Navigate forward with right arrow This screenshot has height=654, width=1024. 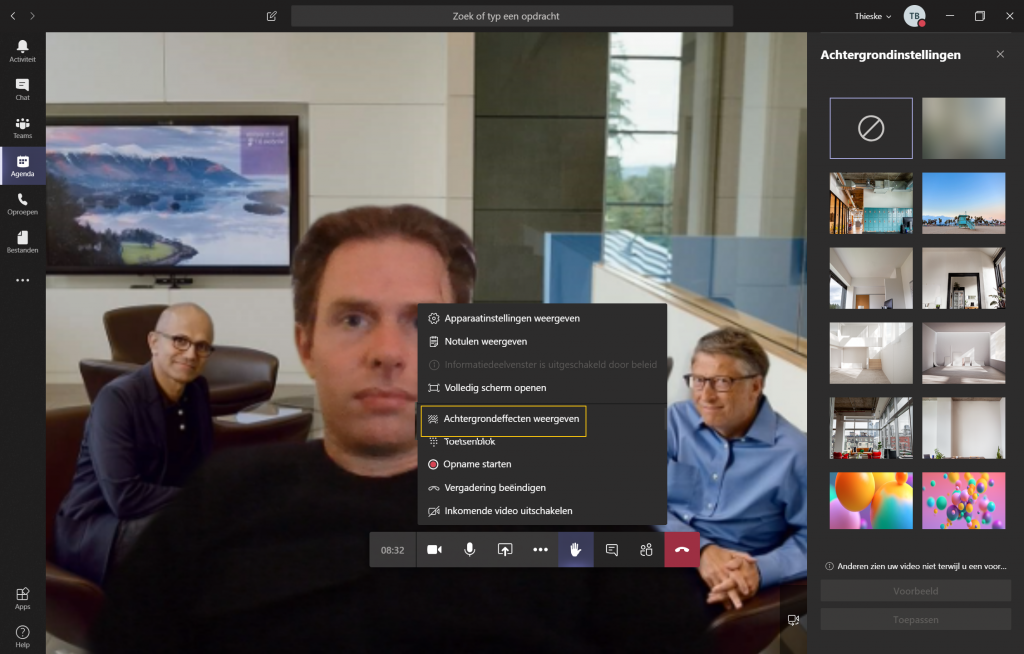(32, 16)
